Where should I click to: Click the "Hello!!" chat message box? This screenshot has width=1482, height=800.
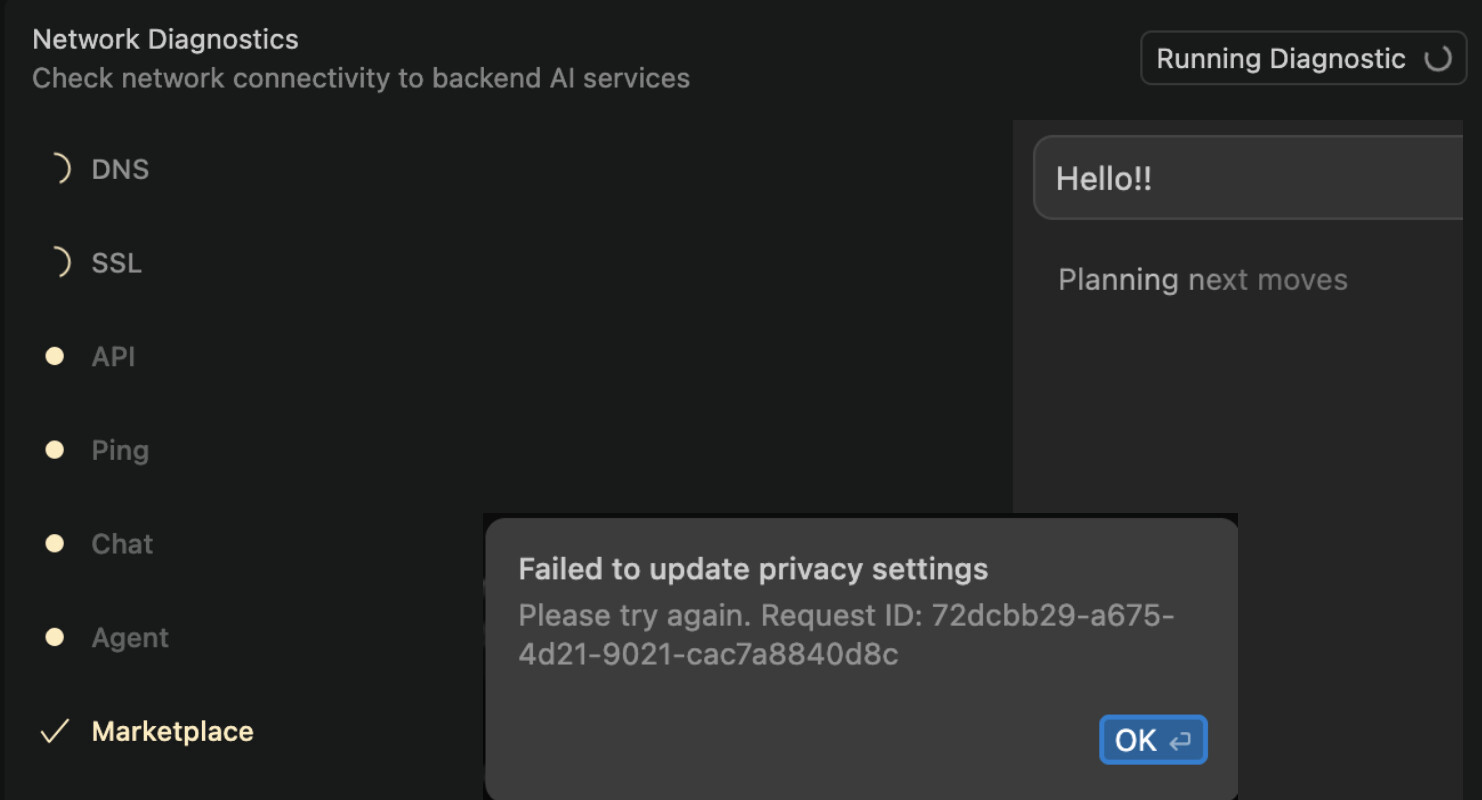[1248, 178]
